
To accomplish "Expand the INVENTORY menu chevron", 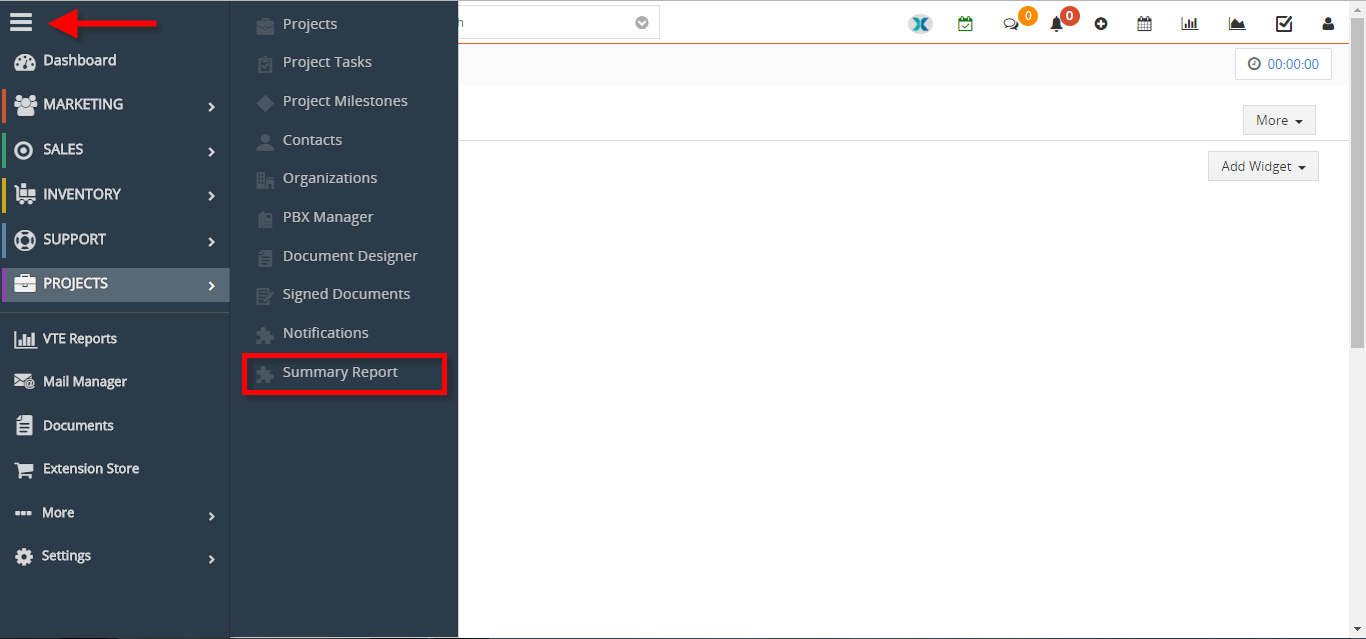I will pyautogui.click(x=211, y=196).
